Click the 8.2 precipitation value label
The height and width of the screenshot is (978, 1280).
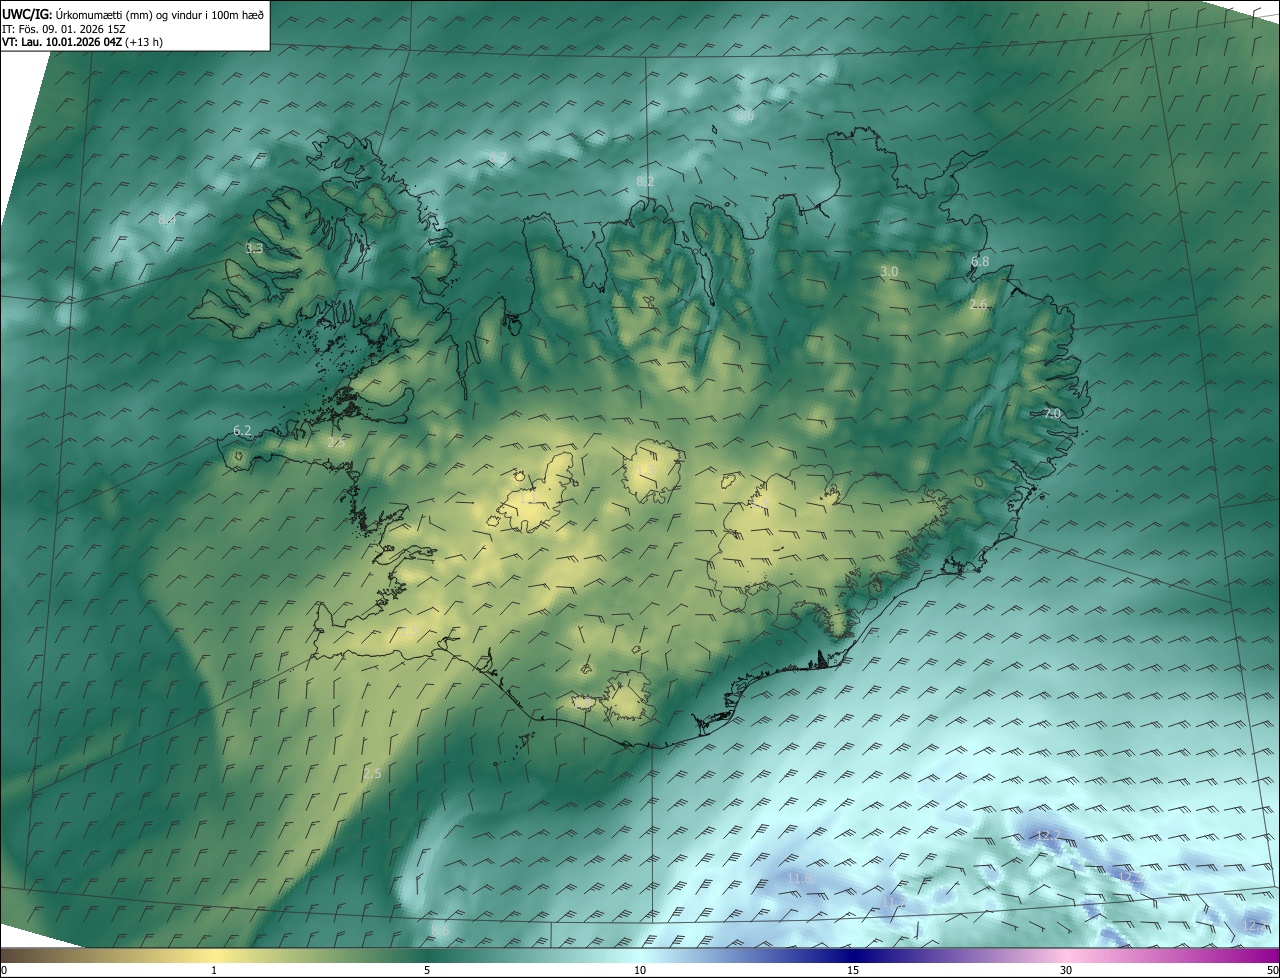(x=645, y=181)
